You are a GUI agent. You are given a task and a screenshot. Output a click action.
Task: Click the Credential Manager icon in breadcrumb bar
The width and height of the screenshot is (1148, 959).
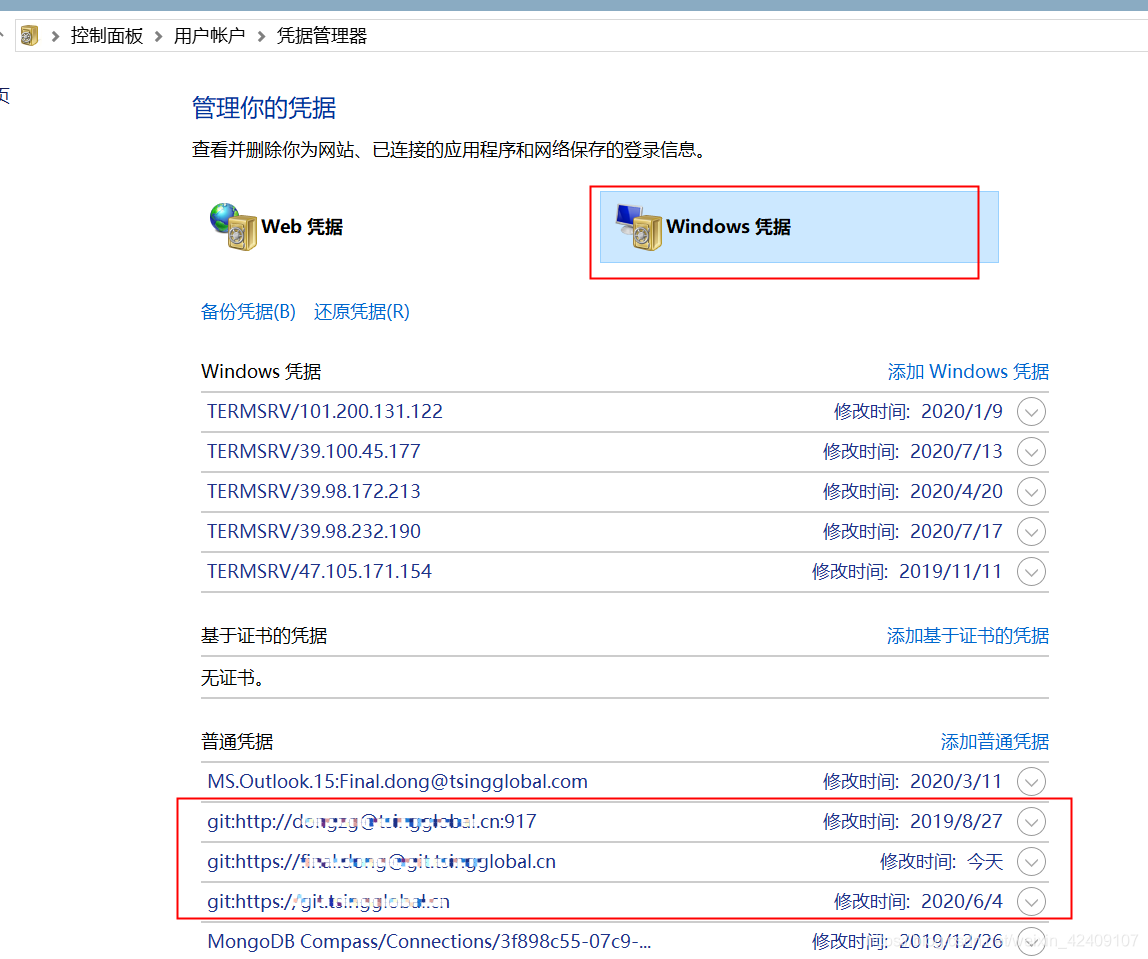pos(30,34)
